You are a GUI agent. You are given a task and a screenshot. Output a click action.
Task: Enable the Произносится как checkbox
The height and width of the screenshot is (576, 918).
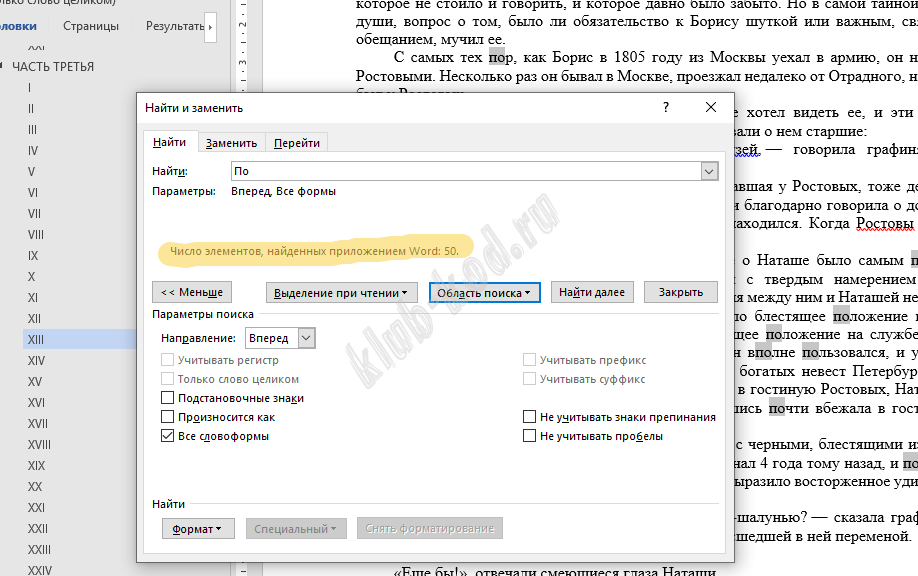coord(168,417)
